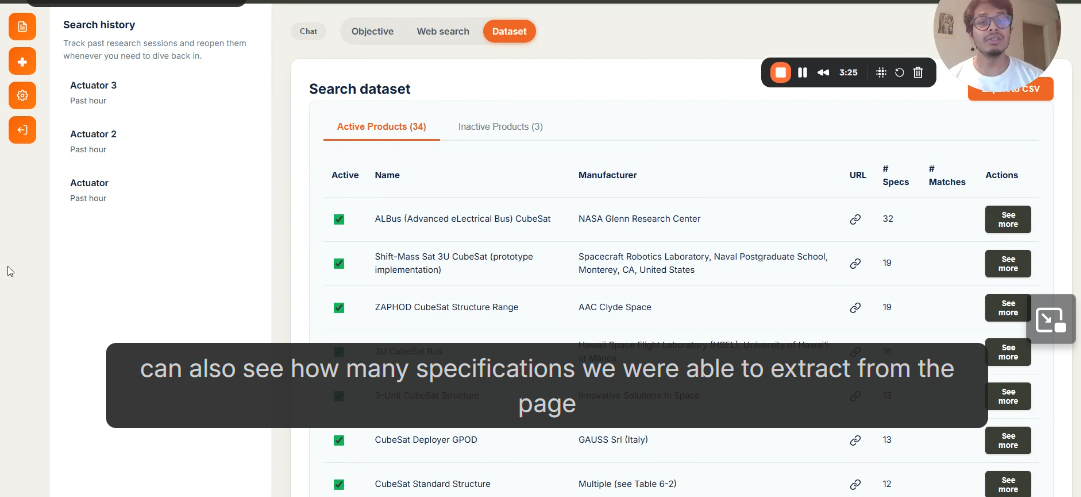Click NASA Glenn Research Center manufacturer cell
The image size is (1081, 497).
click(x=639, y=219)
